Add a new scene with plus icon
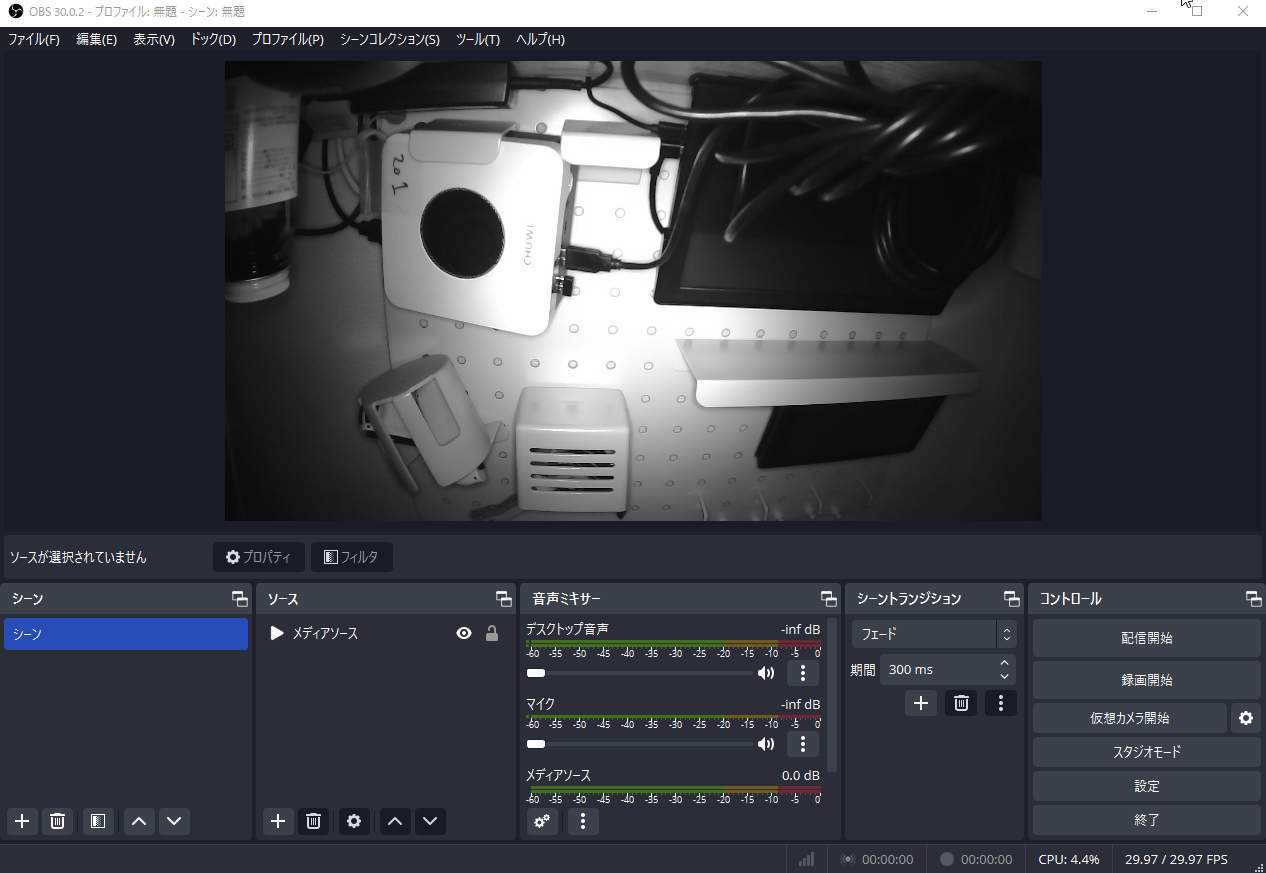This screenshot has height=873, width=1266. [22, 821]
